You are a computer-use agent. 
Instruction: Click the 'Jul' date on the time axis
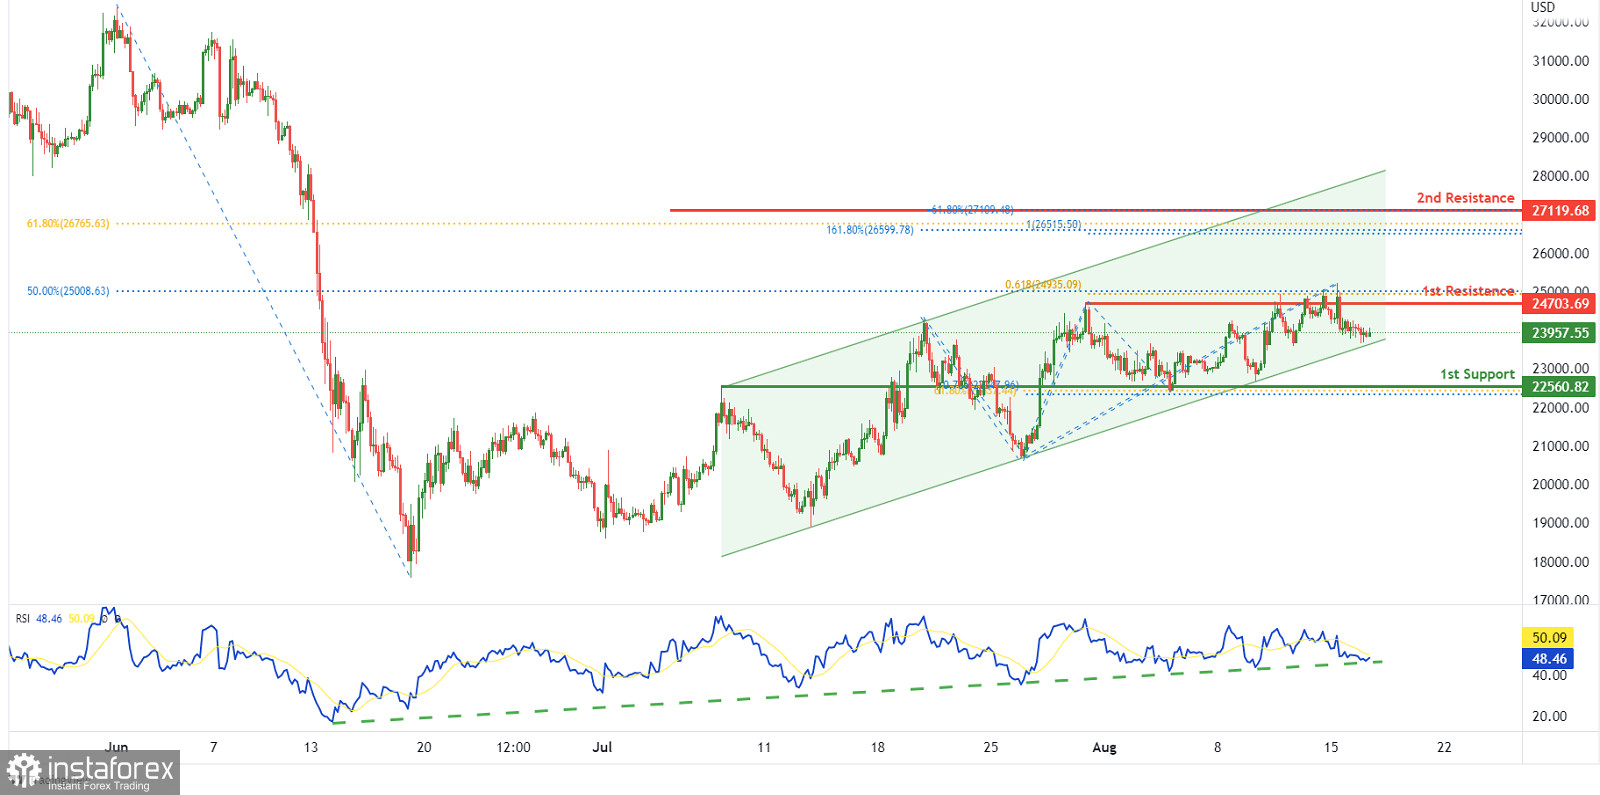602,748
